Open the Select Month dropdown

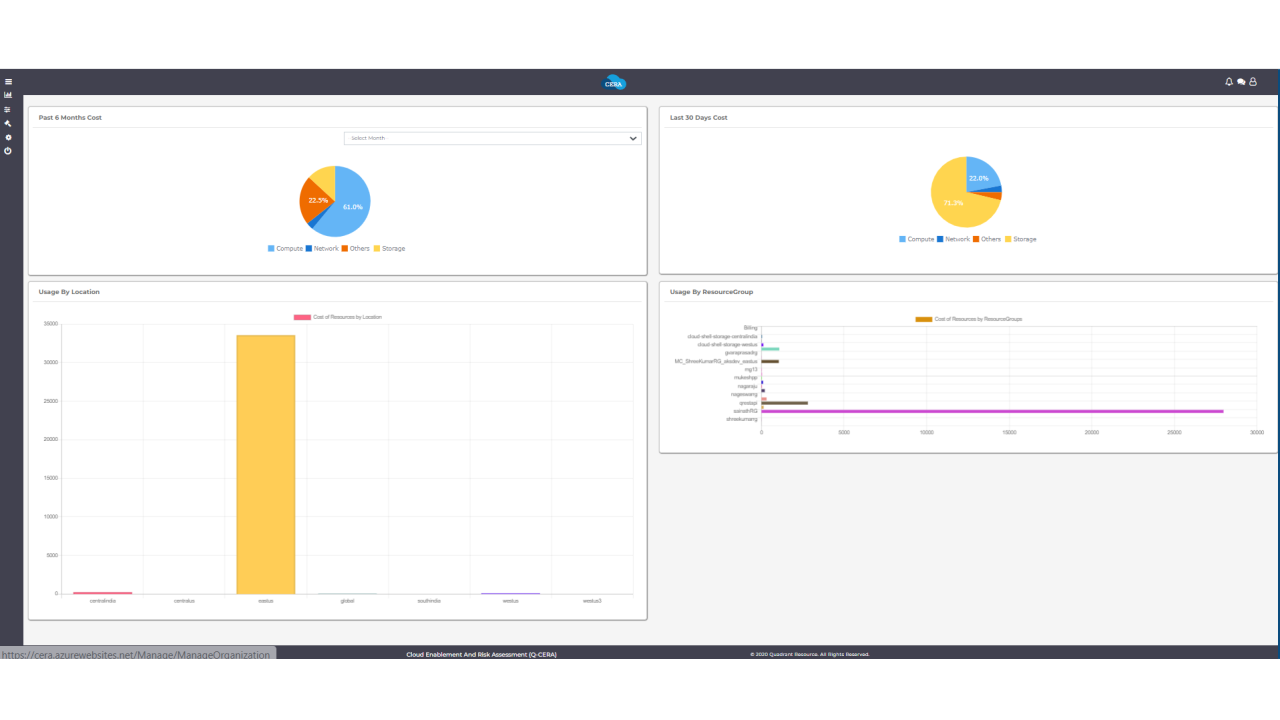(493, 138)
